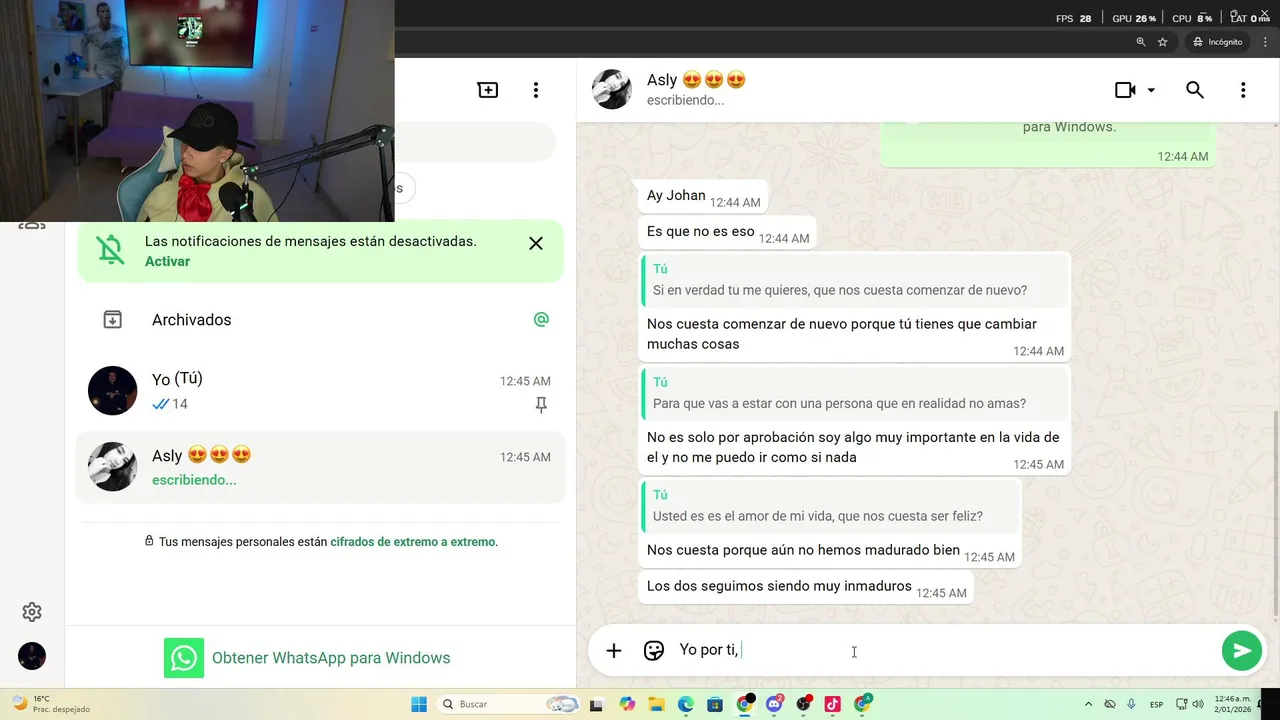Open the Archivados folder
Image resolution: width=1280 pixels, height=720 pixels.
(320, 320)
